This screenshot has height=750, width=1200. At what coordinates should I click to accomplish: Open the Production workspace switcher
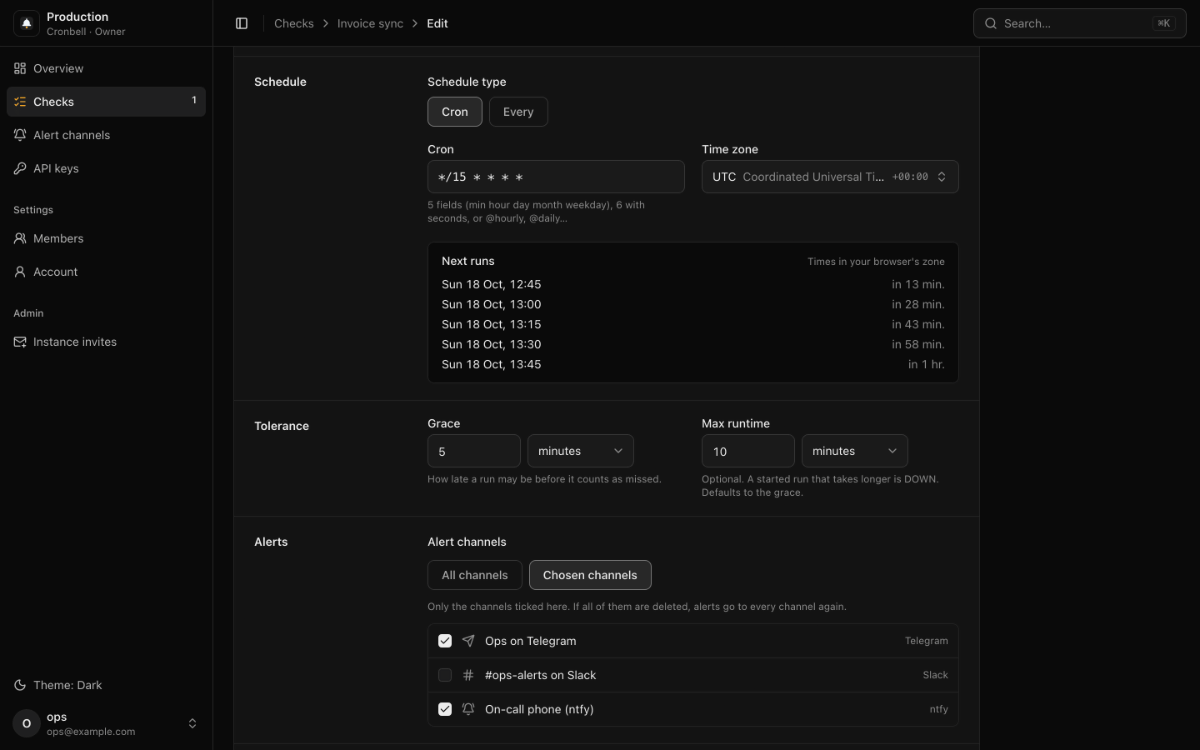106,23
